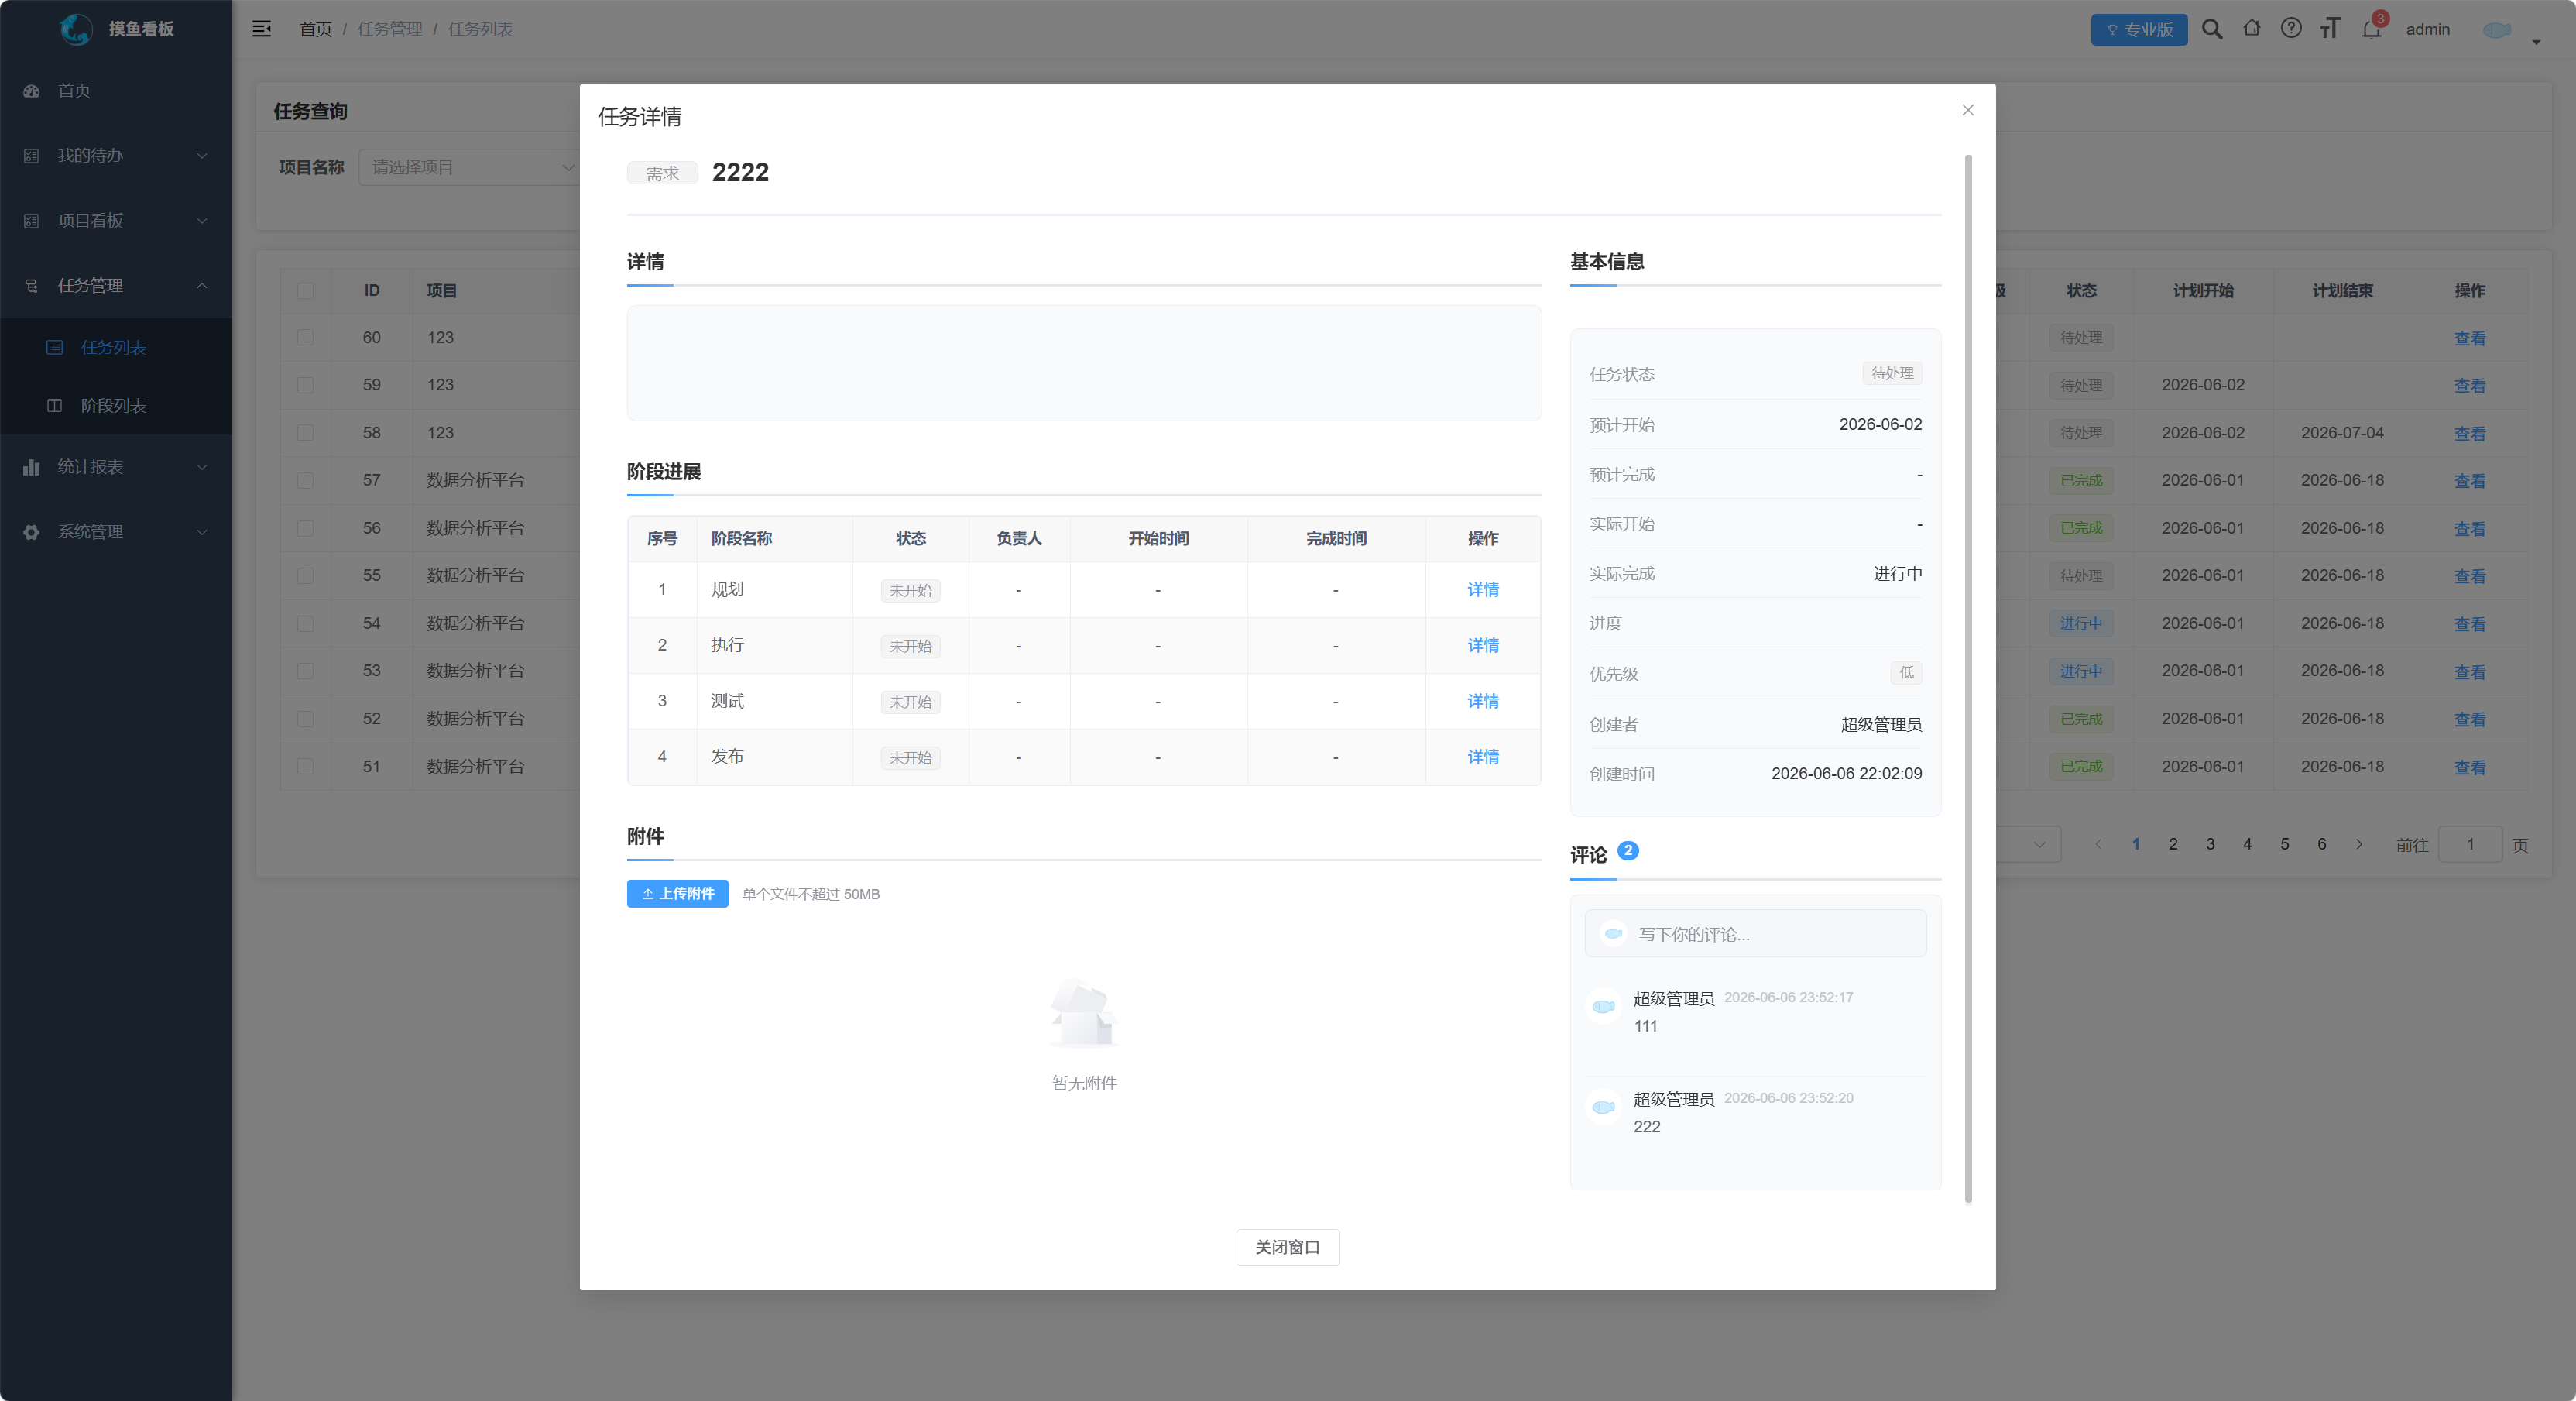This screenshot has height=1401, width=2576.
Task: Click the 统计报表 bar-chart icon
Action: tap(31, 467)
